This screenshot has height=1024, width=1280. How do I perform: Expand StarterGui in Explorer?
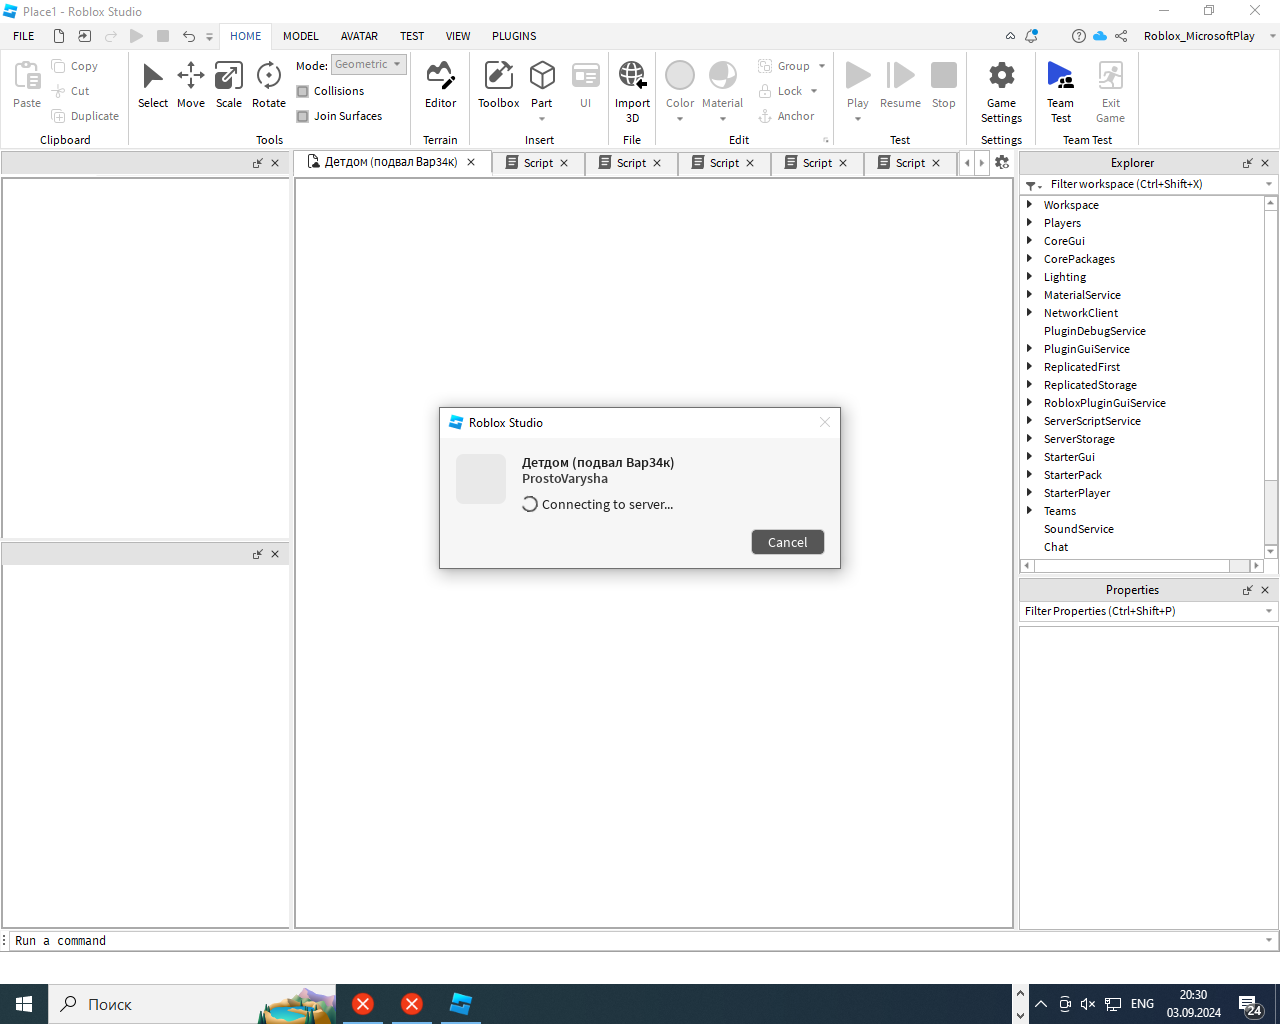tap(1029, 456)
